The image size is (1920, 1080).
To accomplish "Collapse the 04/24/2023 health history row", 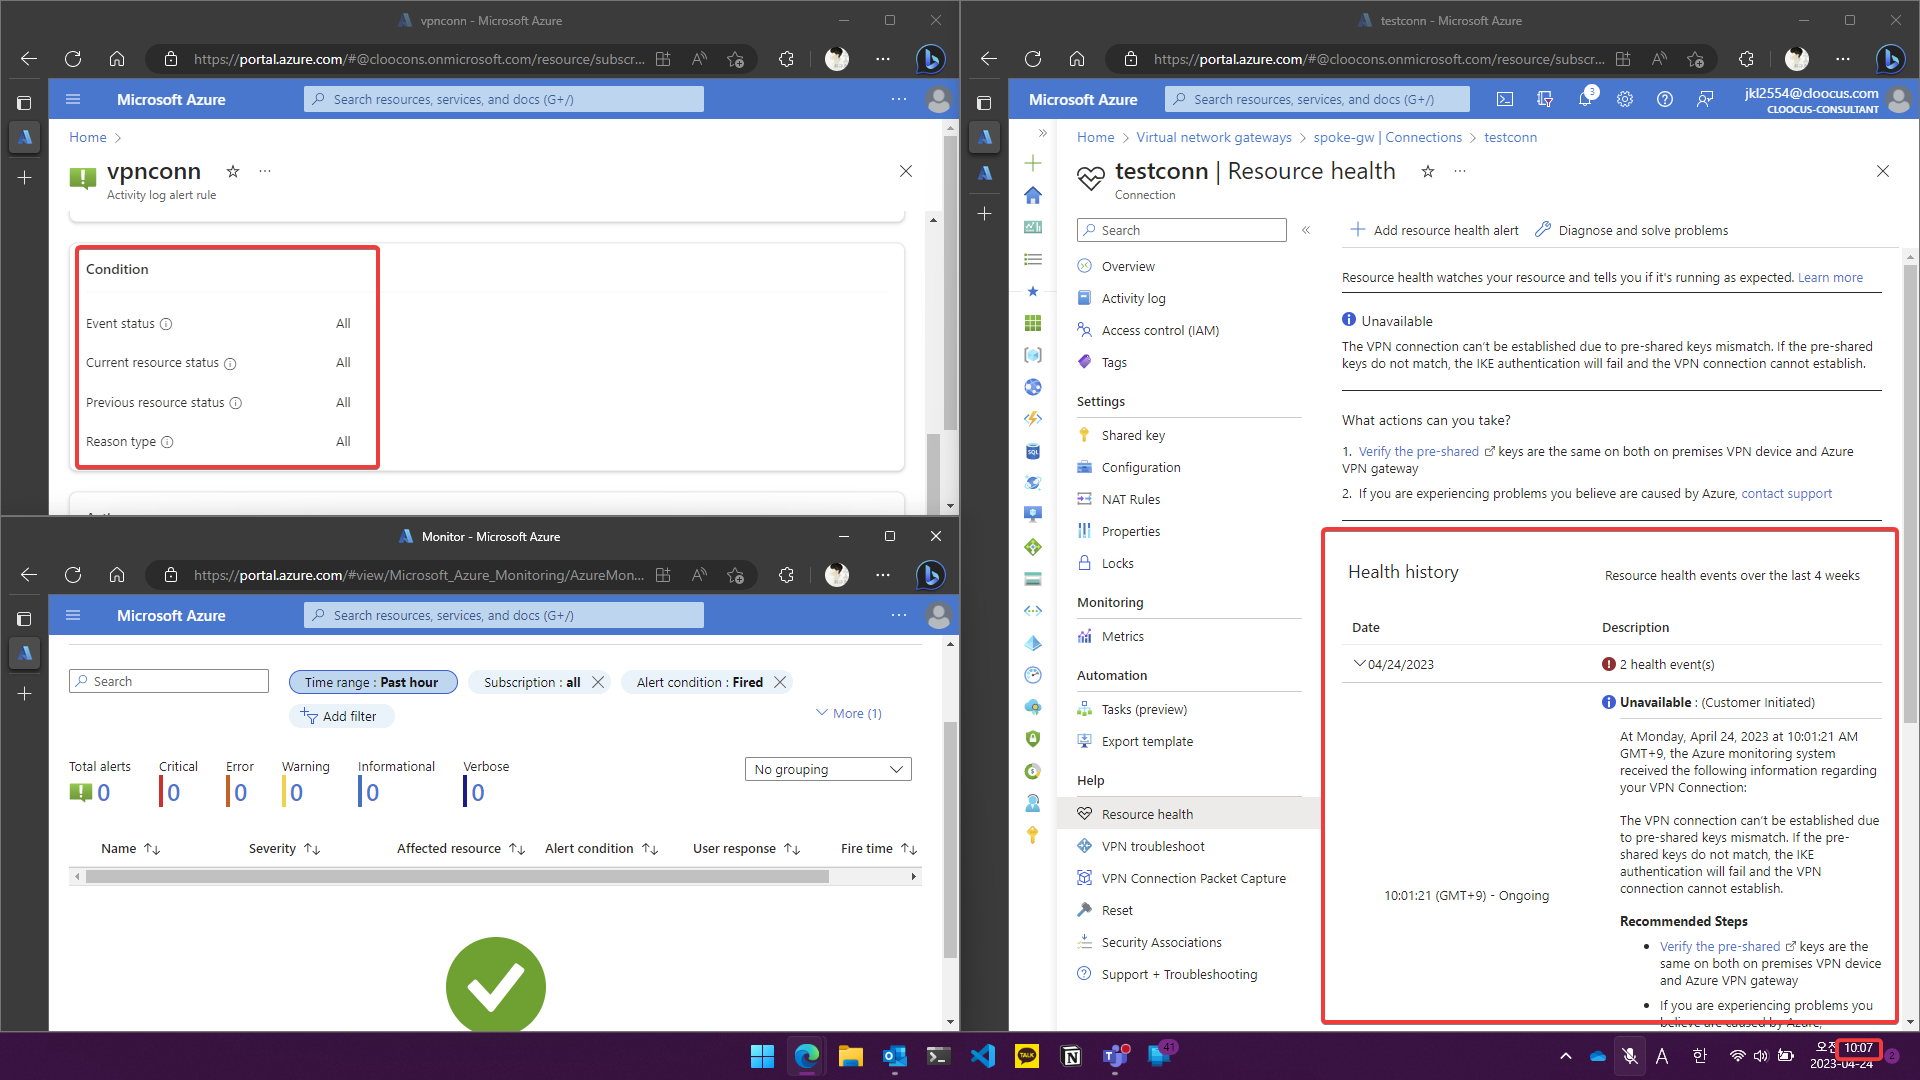I will 1359,664.
